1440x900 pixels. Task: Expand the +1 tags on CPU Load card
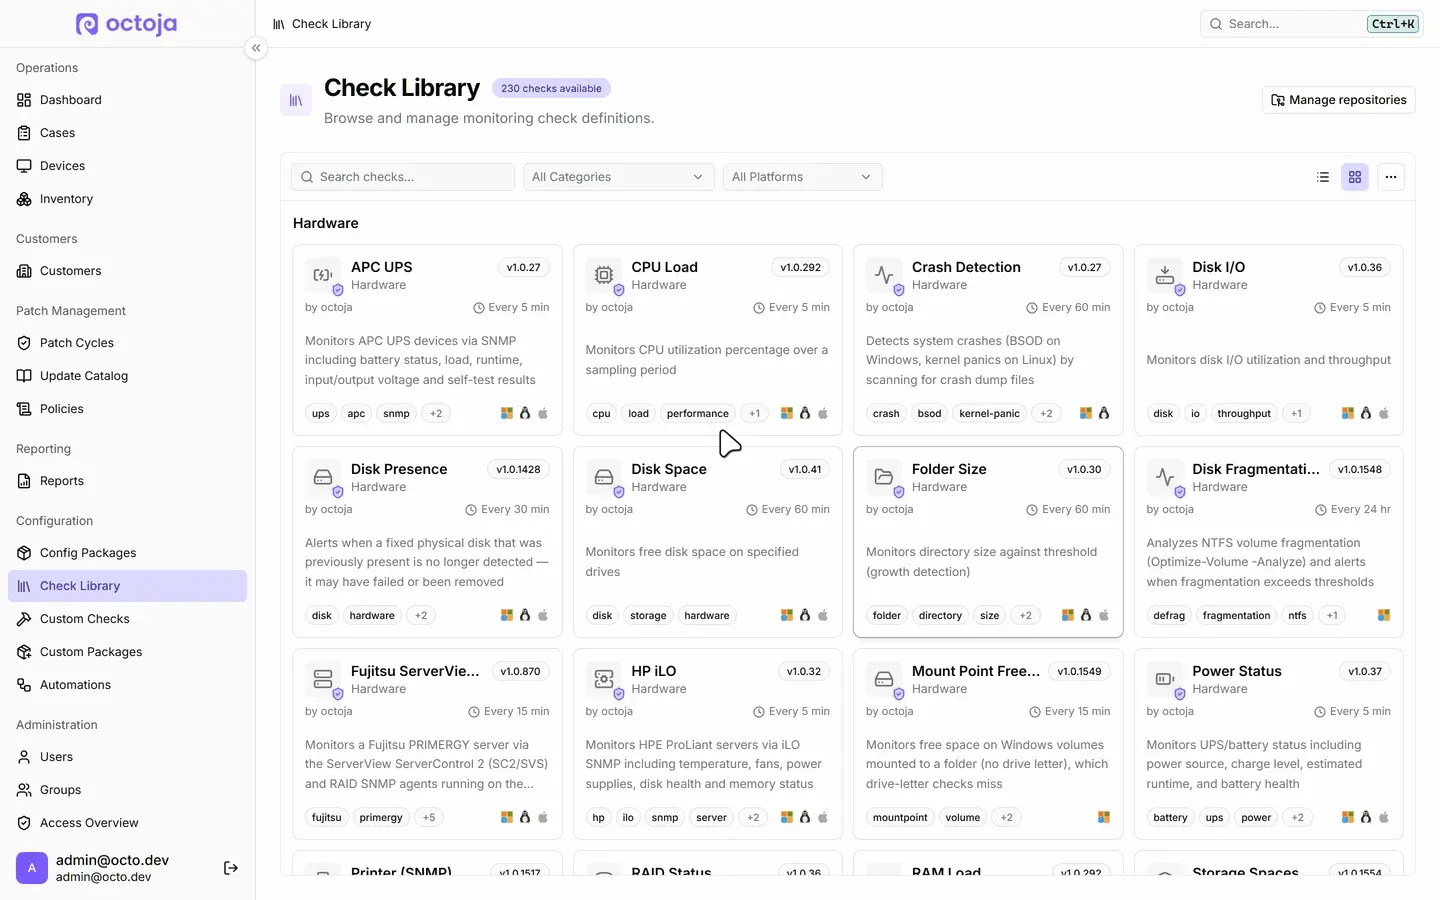tap(755, 413)
